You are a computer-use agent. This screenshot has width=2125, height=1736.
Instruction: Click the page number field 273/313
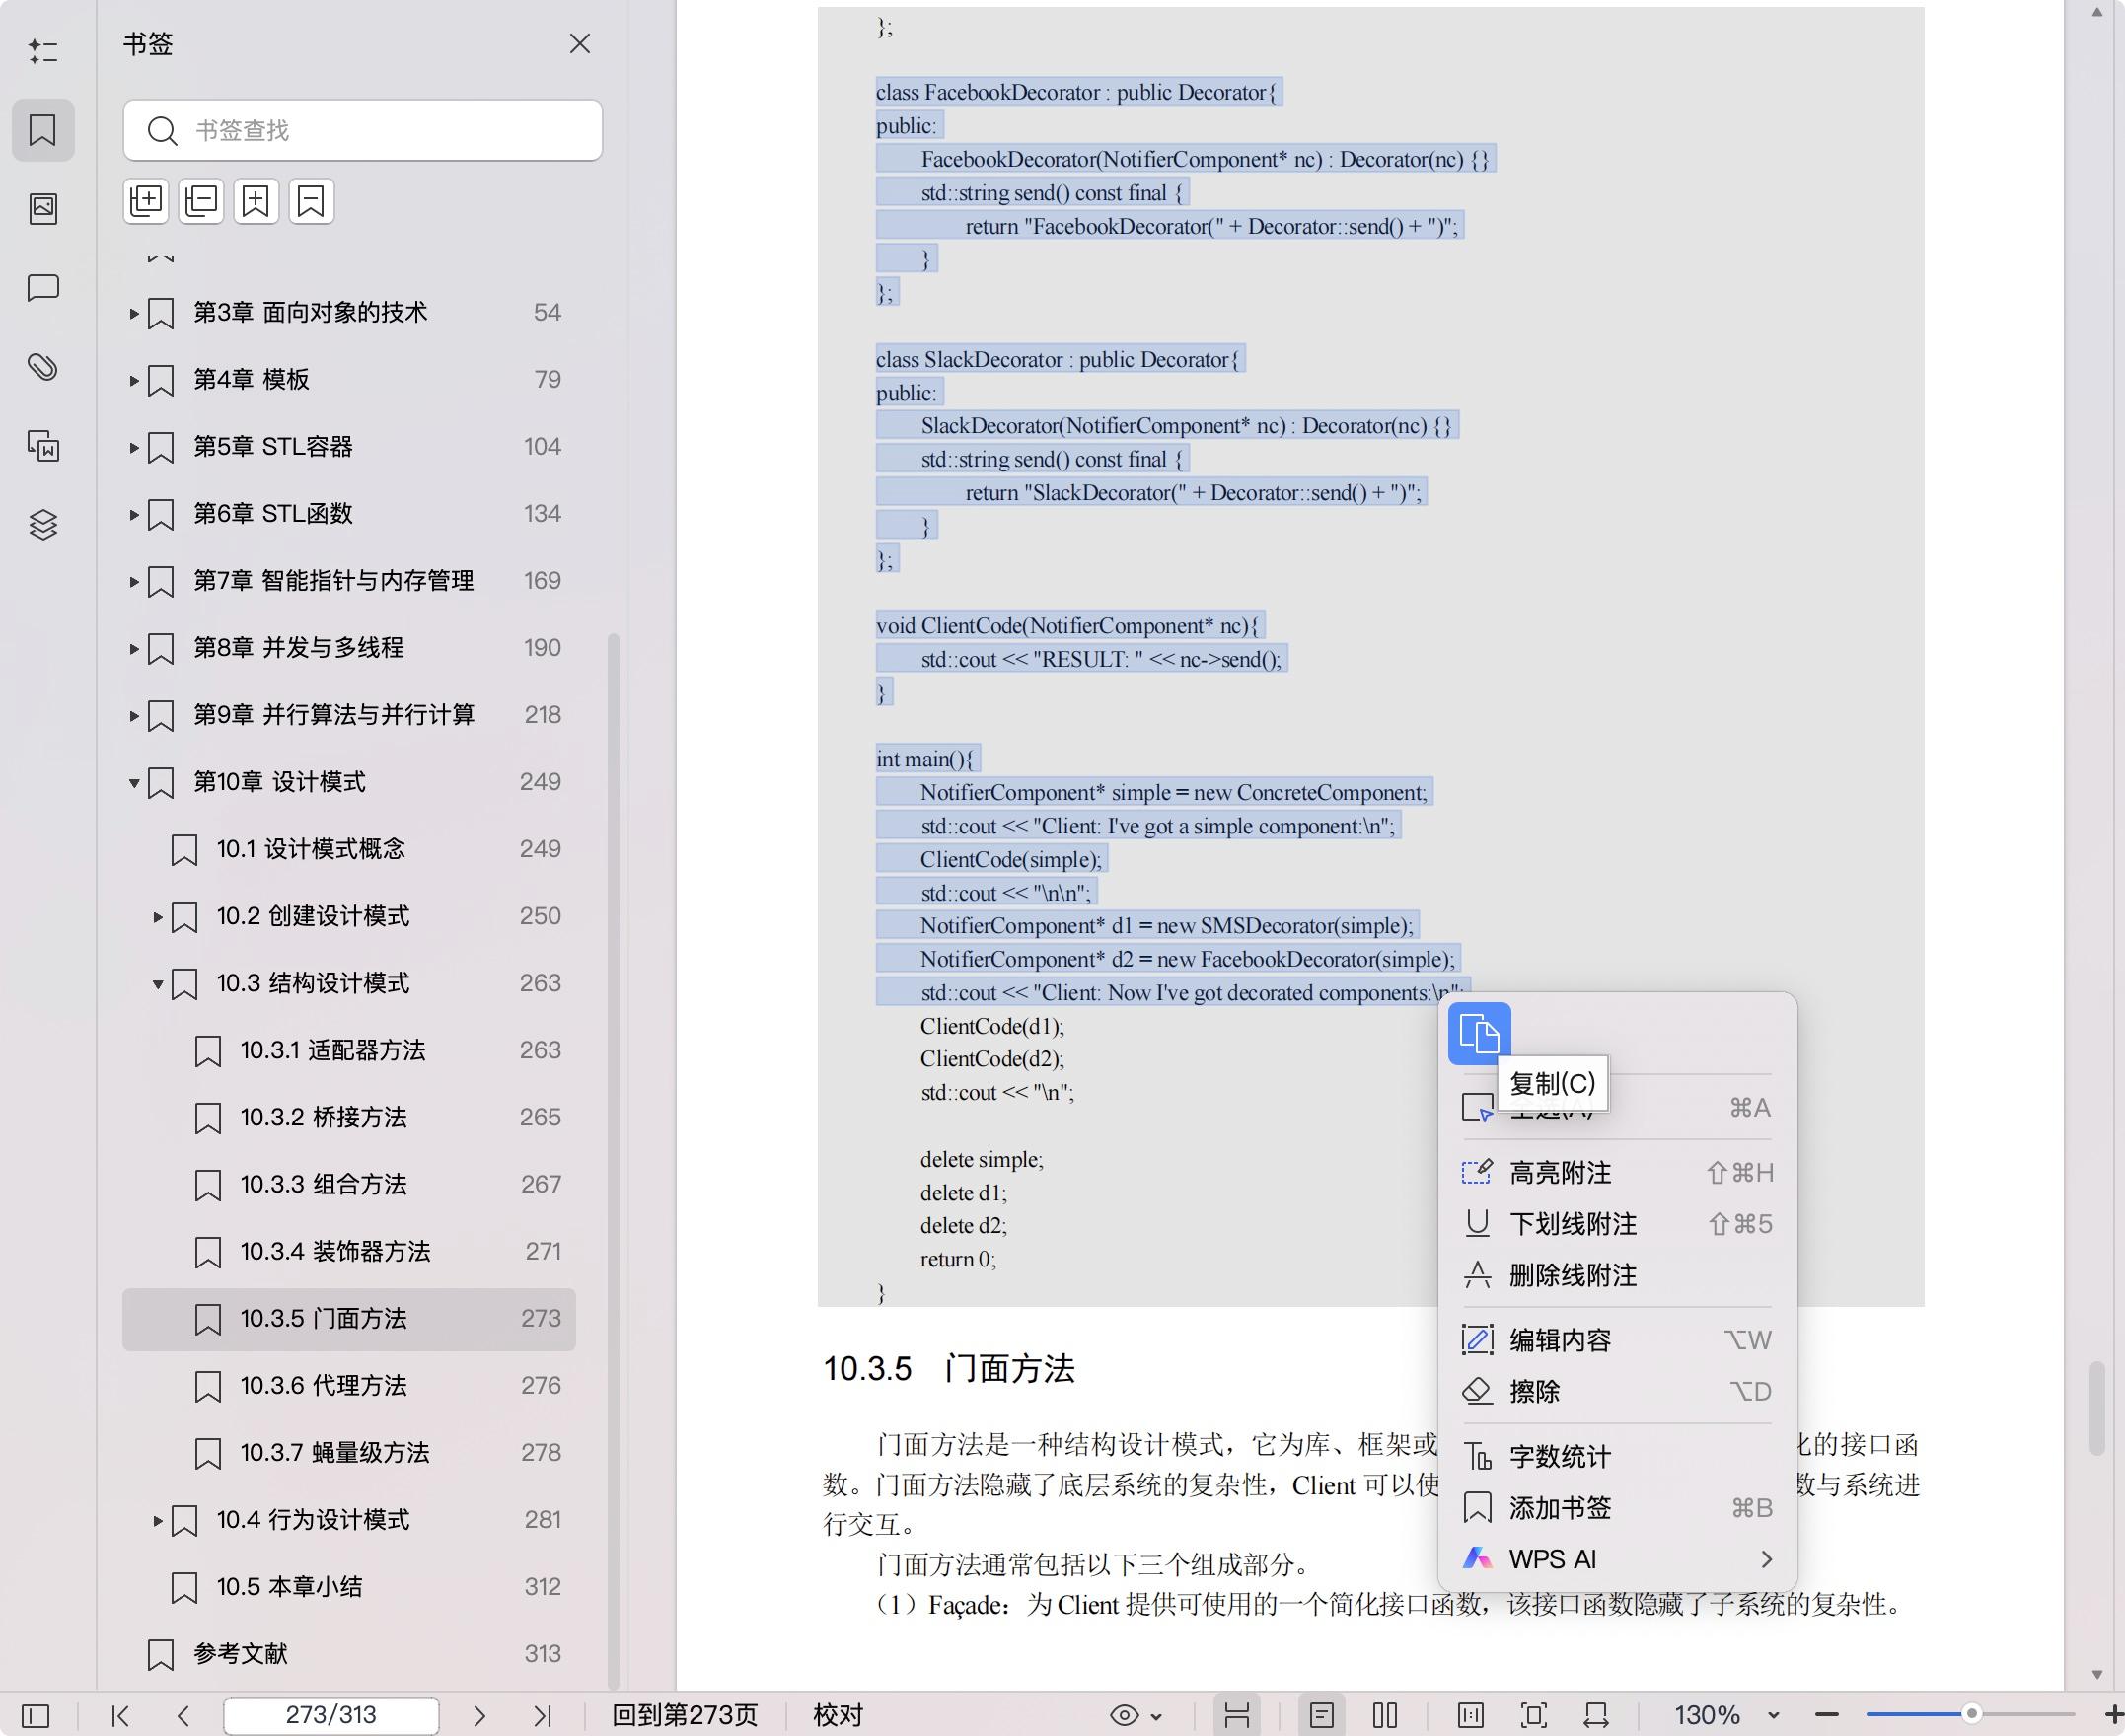[x=331, y=1715]
